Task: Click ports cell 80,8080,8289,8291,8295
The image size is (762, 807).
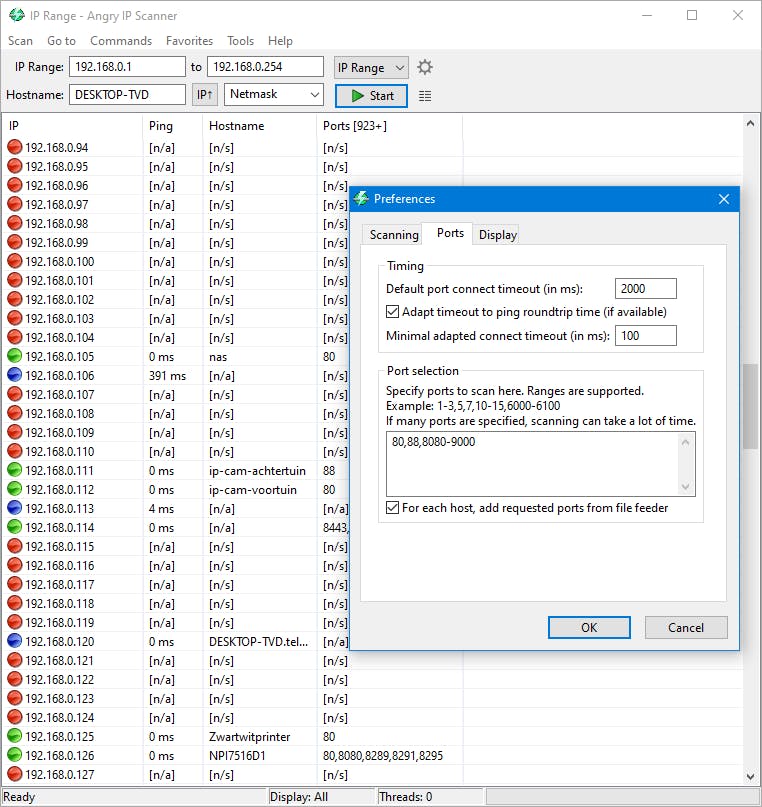Action: pyautogui.click(x=383, y=756)
